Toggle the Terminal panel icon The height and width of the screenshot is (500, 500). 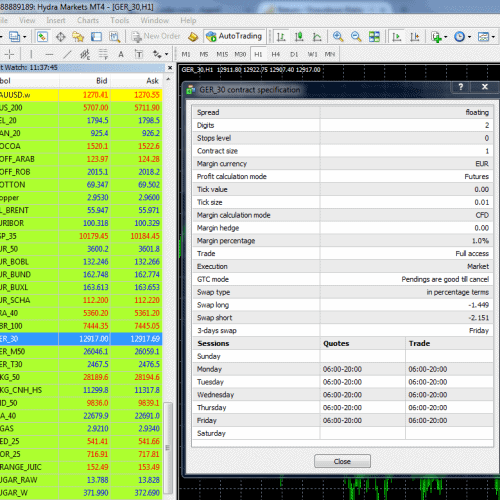click(96, 37)
